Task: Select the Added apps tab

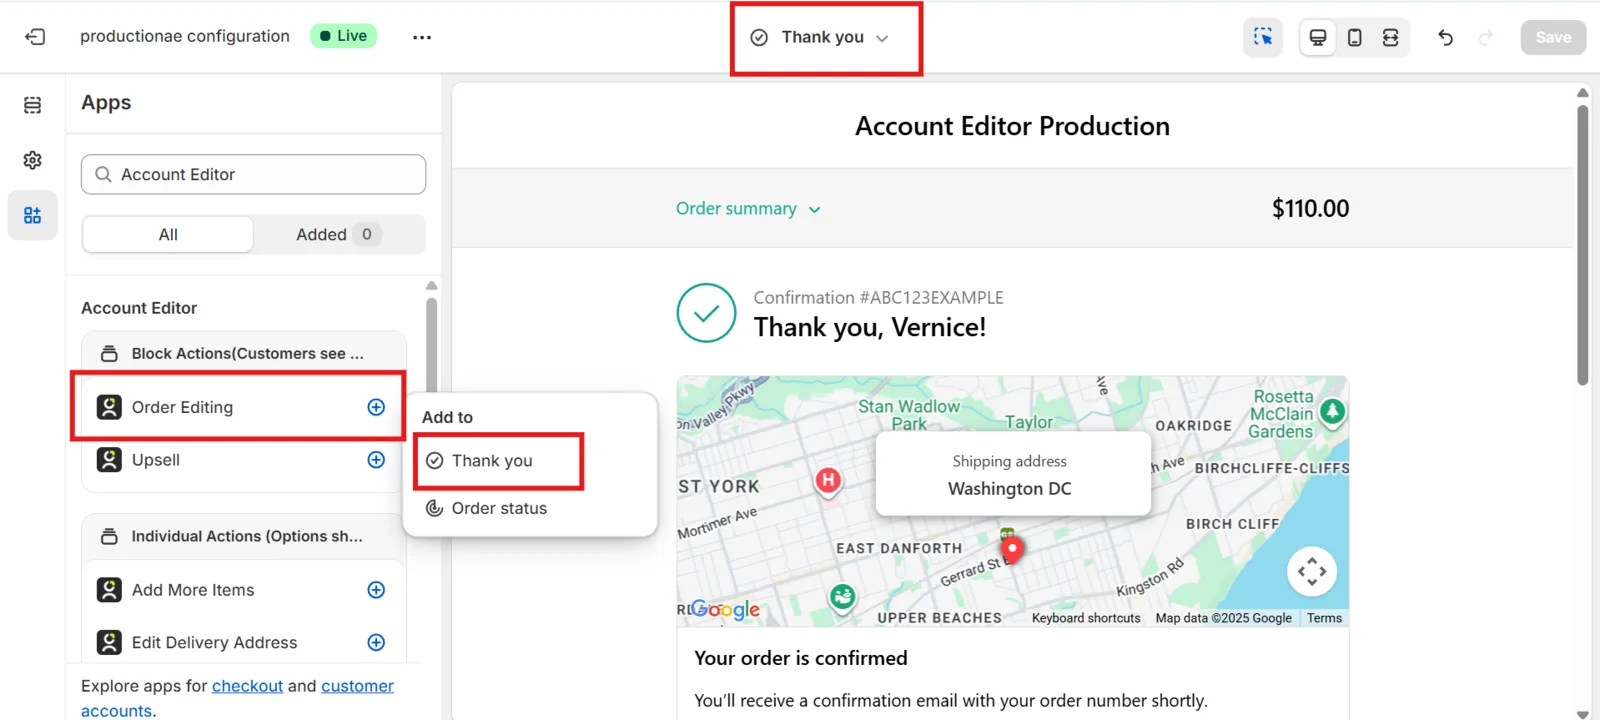Action: click(x=339, y=234)
